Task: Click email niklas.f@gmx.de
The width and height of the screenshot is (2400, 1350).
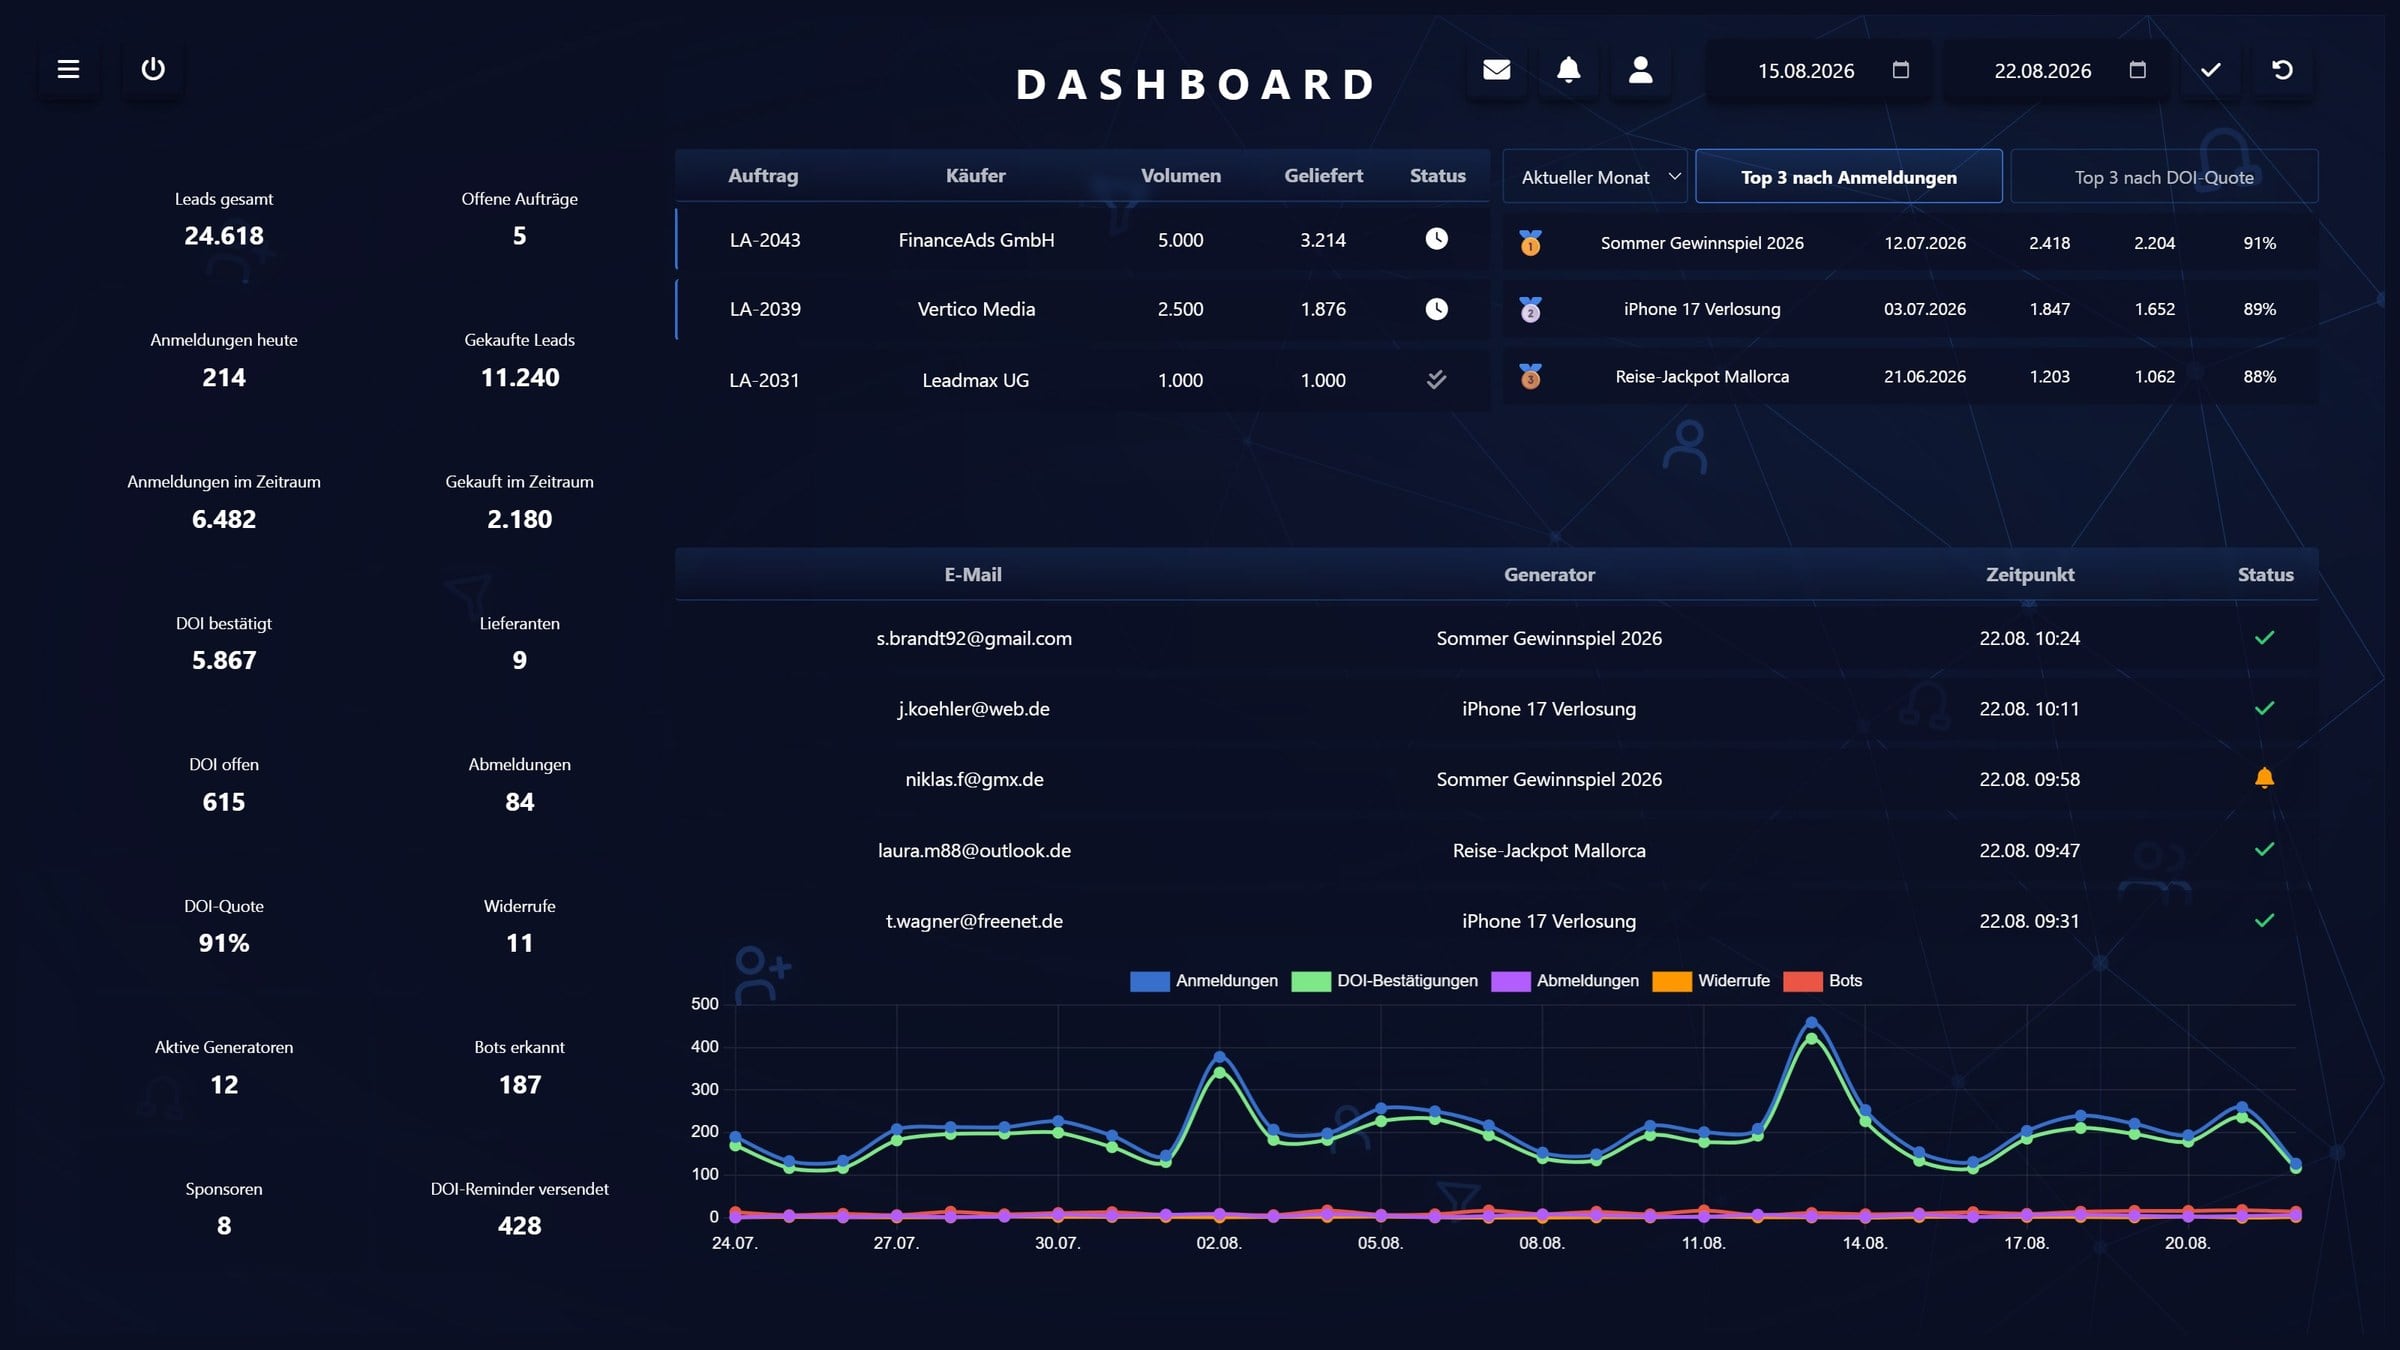Action: (974, 779)
